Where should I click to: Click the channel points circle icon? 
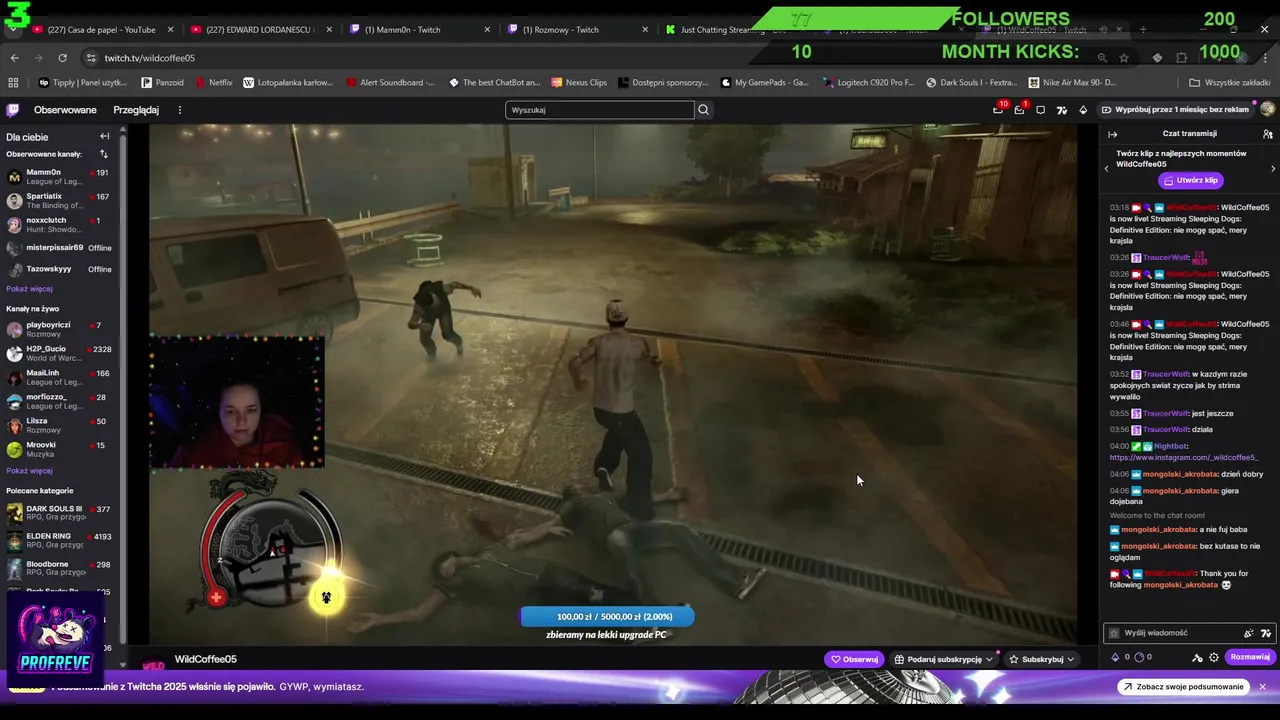point(1138,657)
